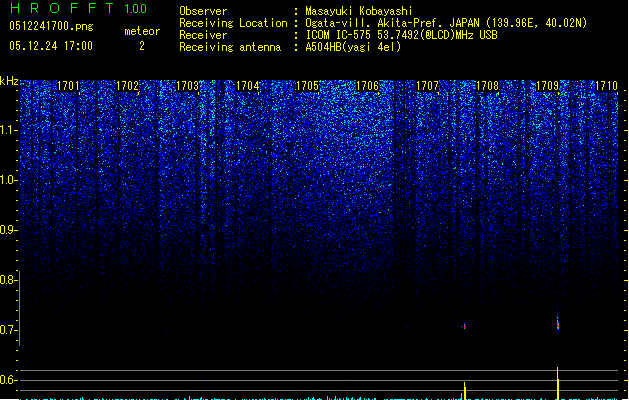Select the antenna value A504HB(yagi 4el)
Viewport: 629px width, 400px height.
[x=353, y=47]
